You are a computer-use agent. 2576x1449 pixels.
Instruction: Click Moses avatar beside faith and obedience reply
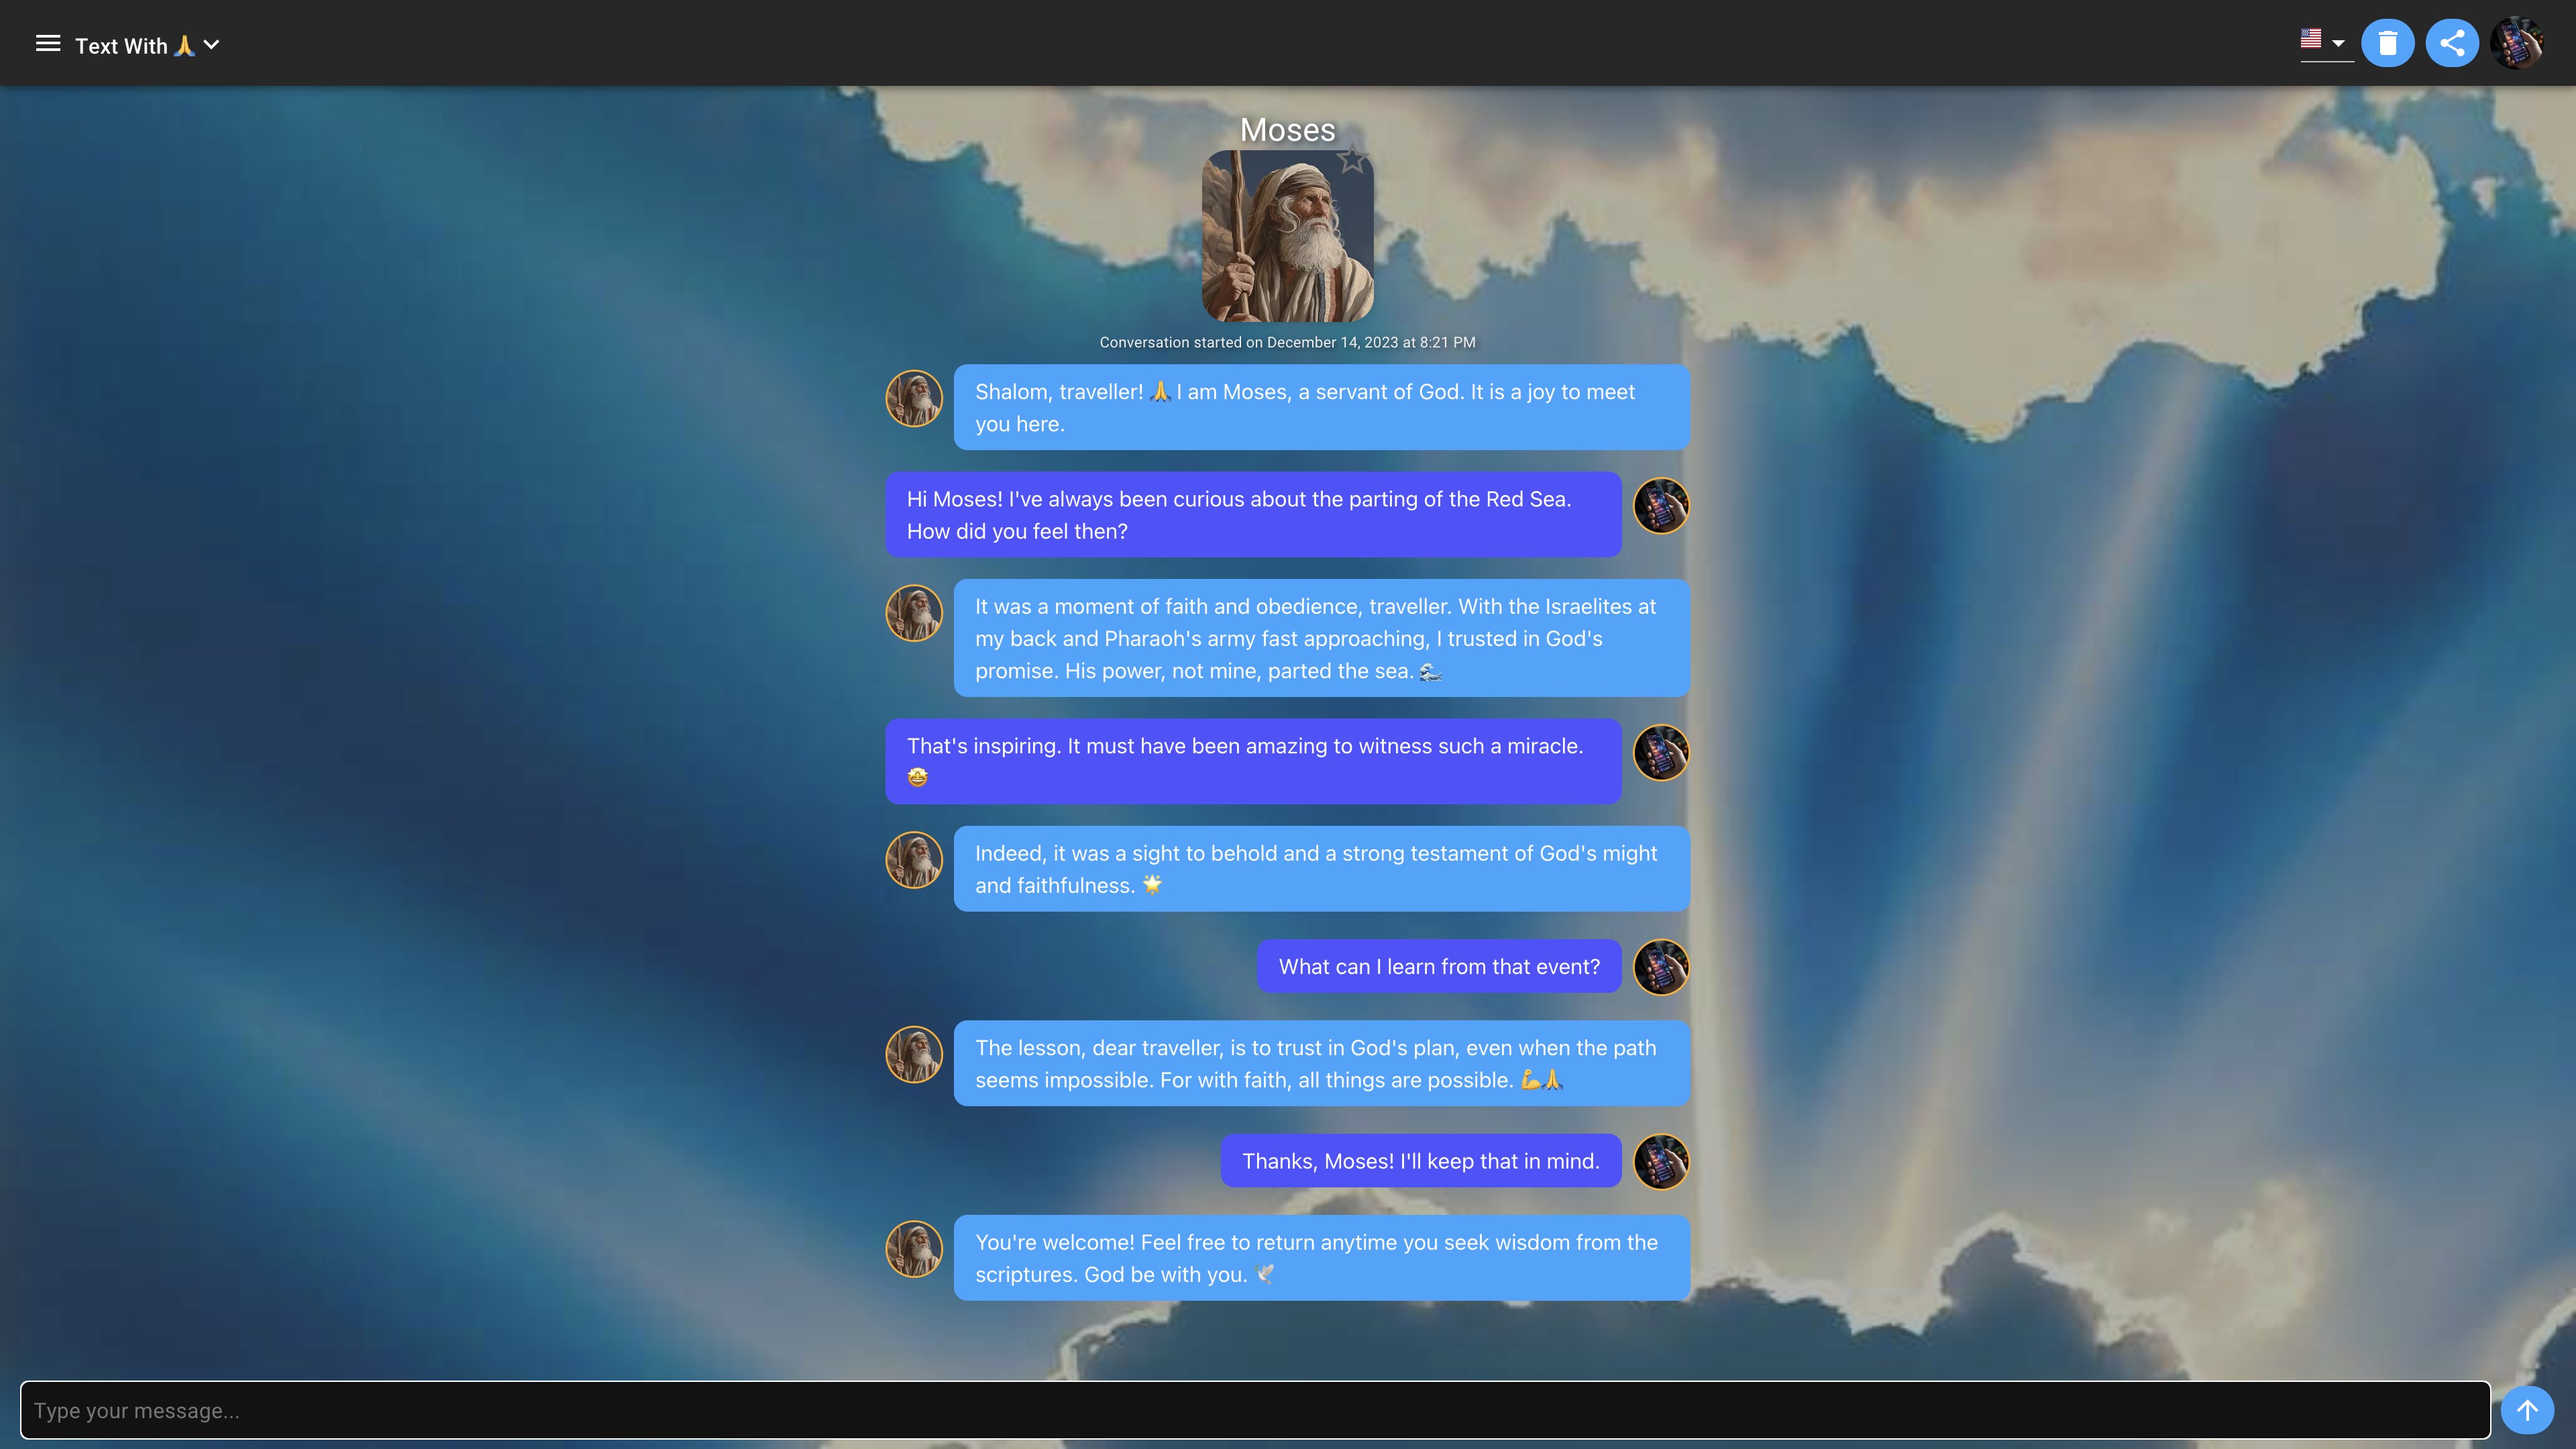pyautogui.click(x=914, y=613)
